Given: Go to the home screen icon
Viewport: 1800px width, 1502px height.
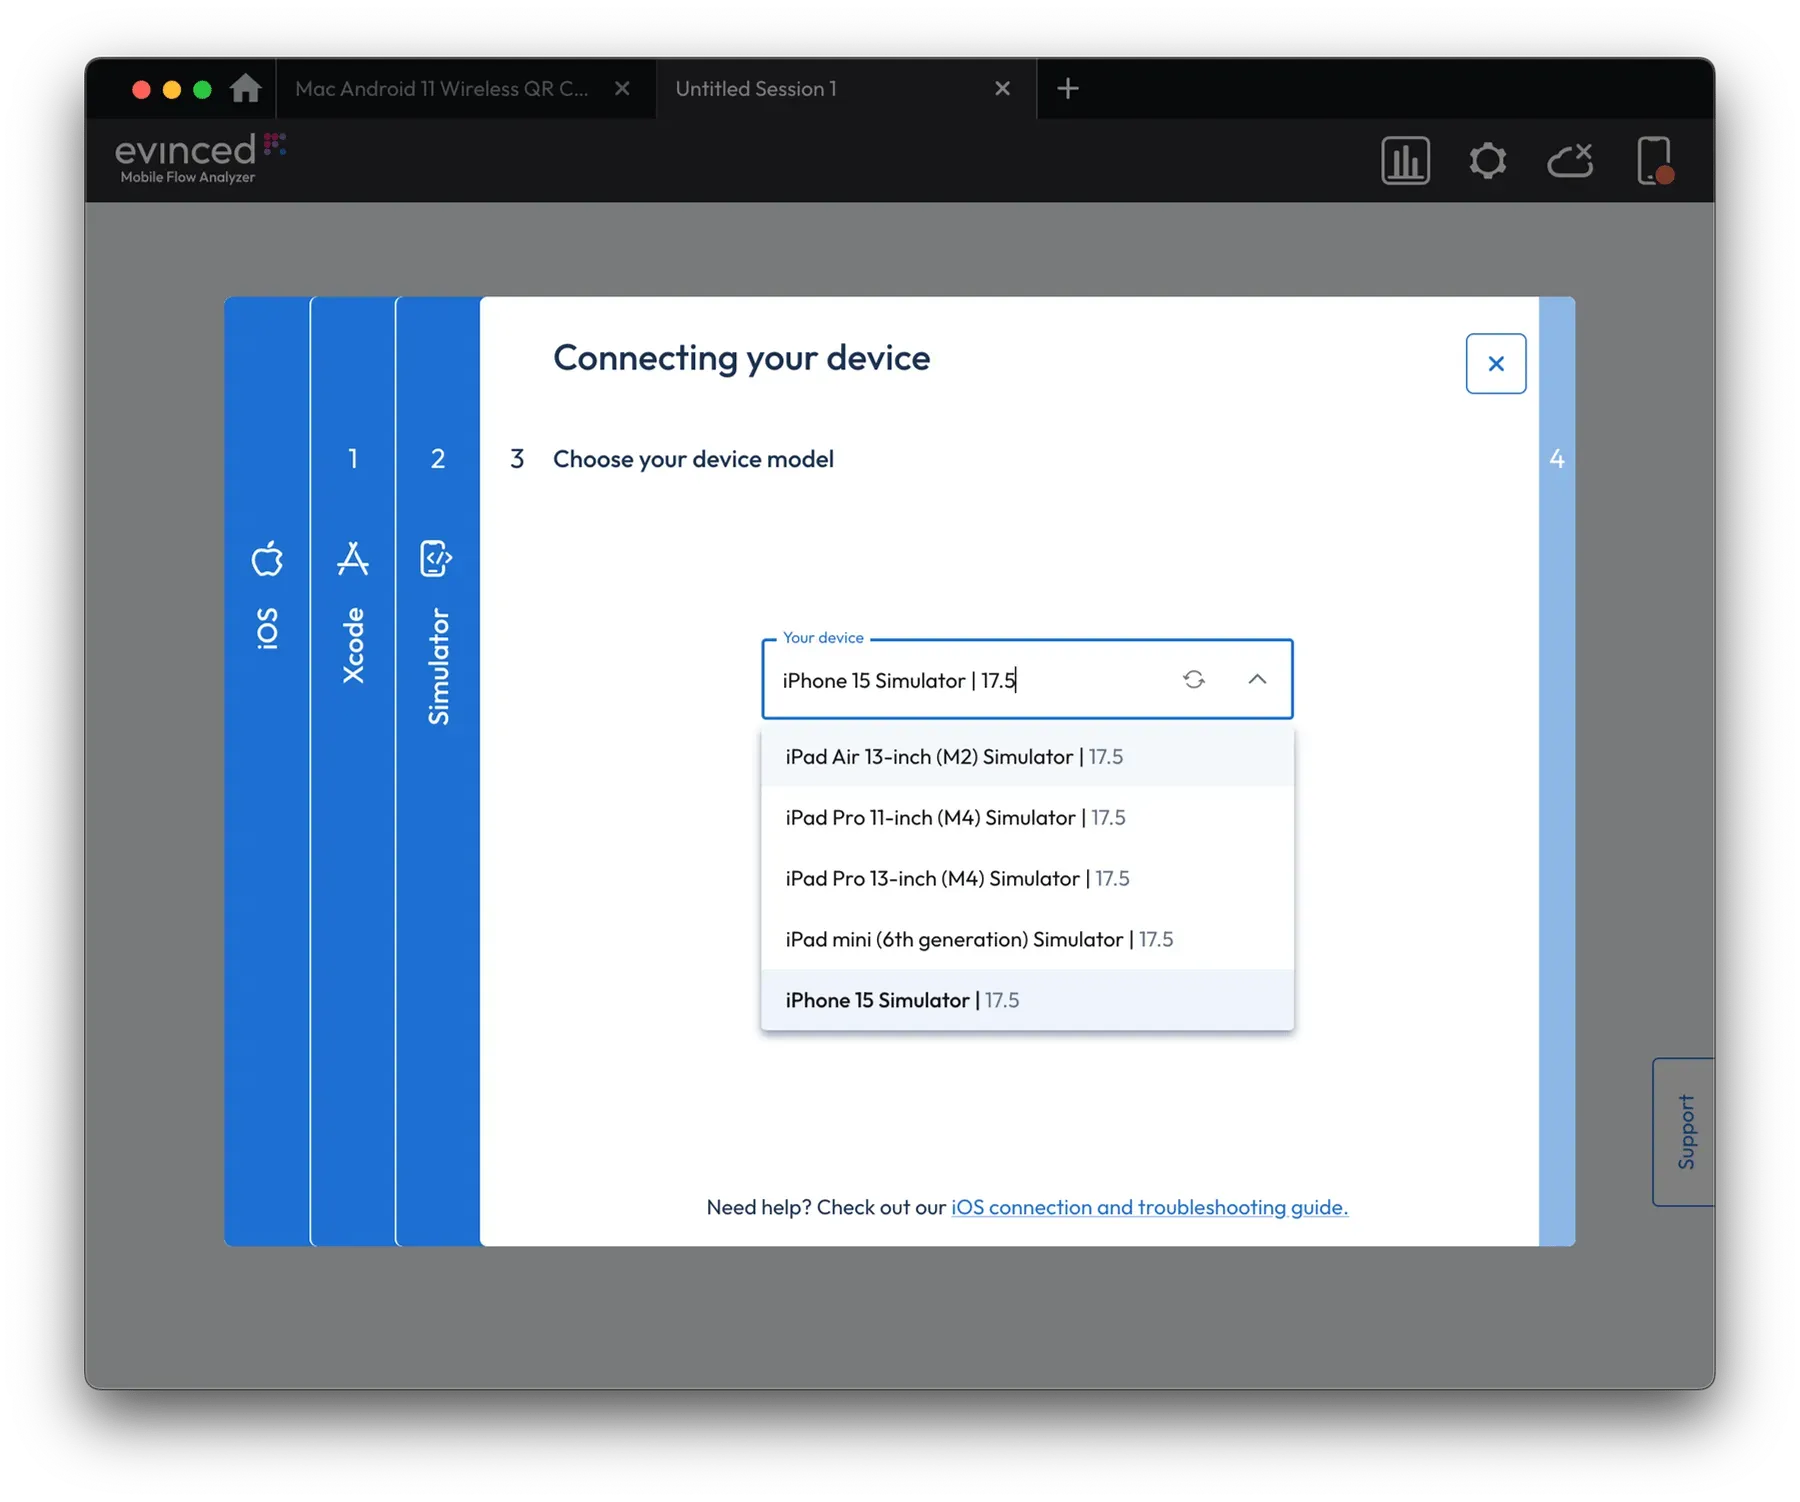Looking at the screenshot, I should click(x=245, y=89).
